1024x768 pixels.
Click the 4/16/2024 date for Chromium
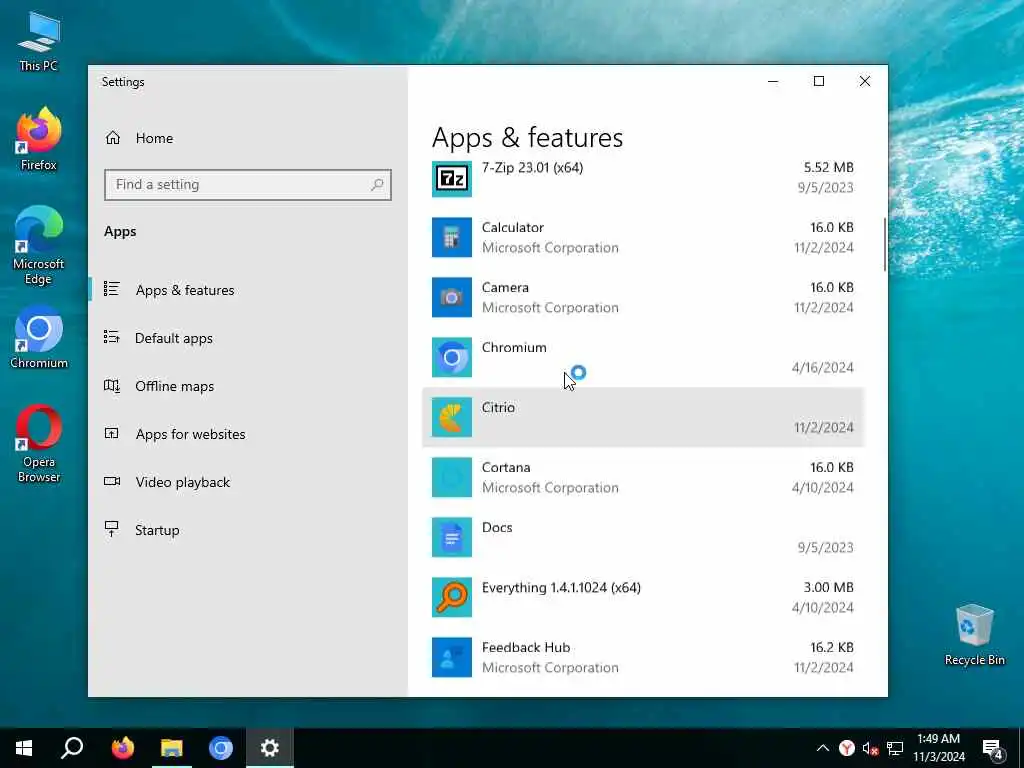822,368
